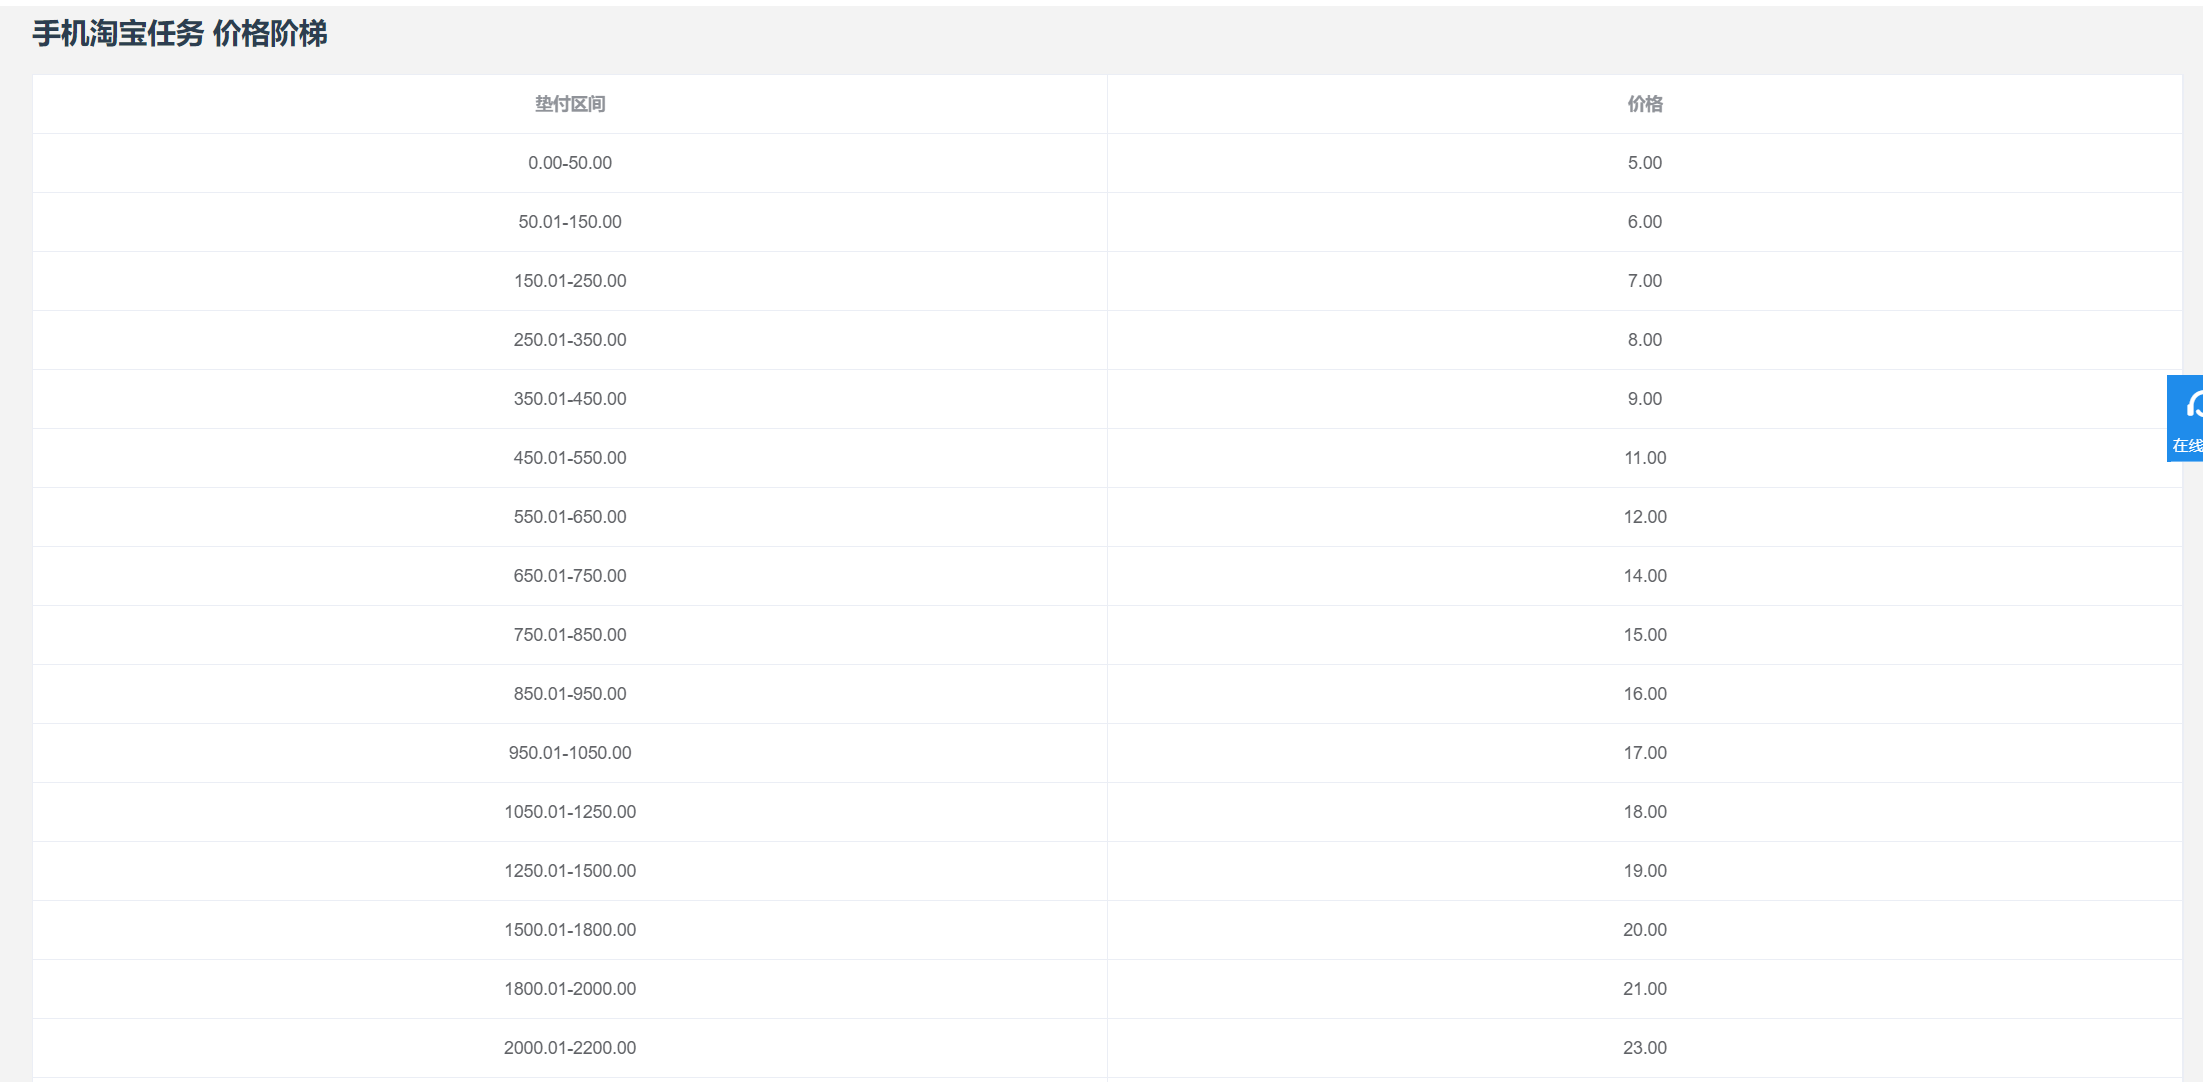Click the price value 21.00
This screenshot has height=1082, width=2203.
tap(1645, 989)
